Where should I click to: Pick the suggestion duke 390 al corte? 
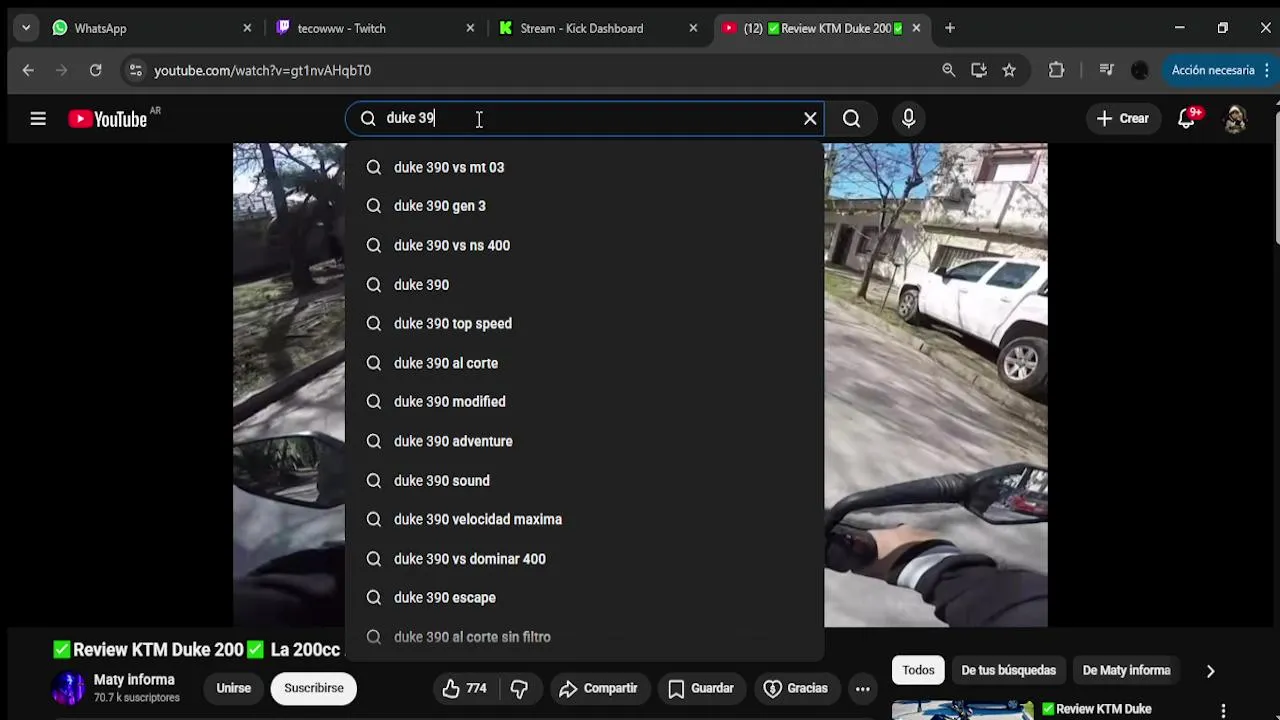pos(584,363)
